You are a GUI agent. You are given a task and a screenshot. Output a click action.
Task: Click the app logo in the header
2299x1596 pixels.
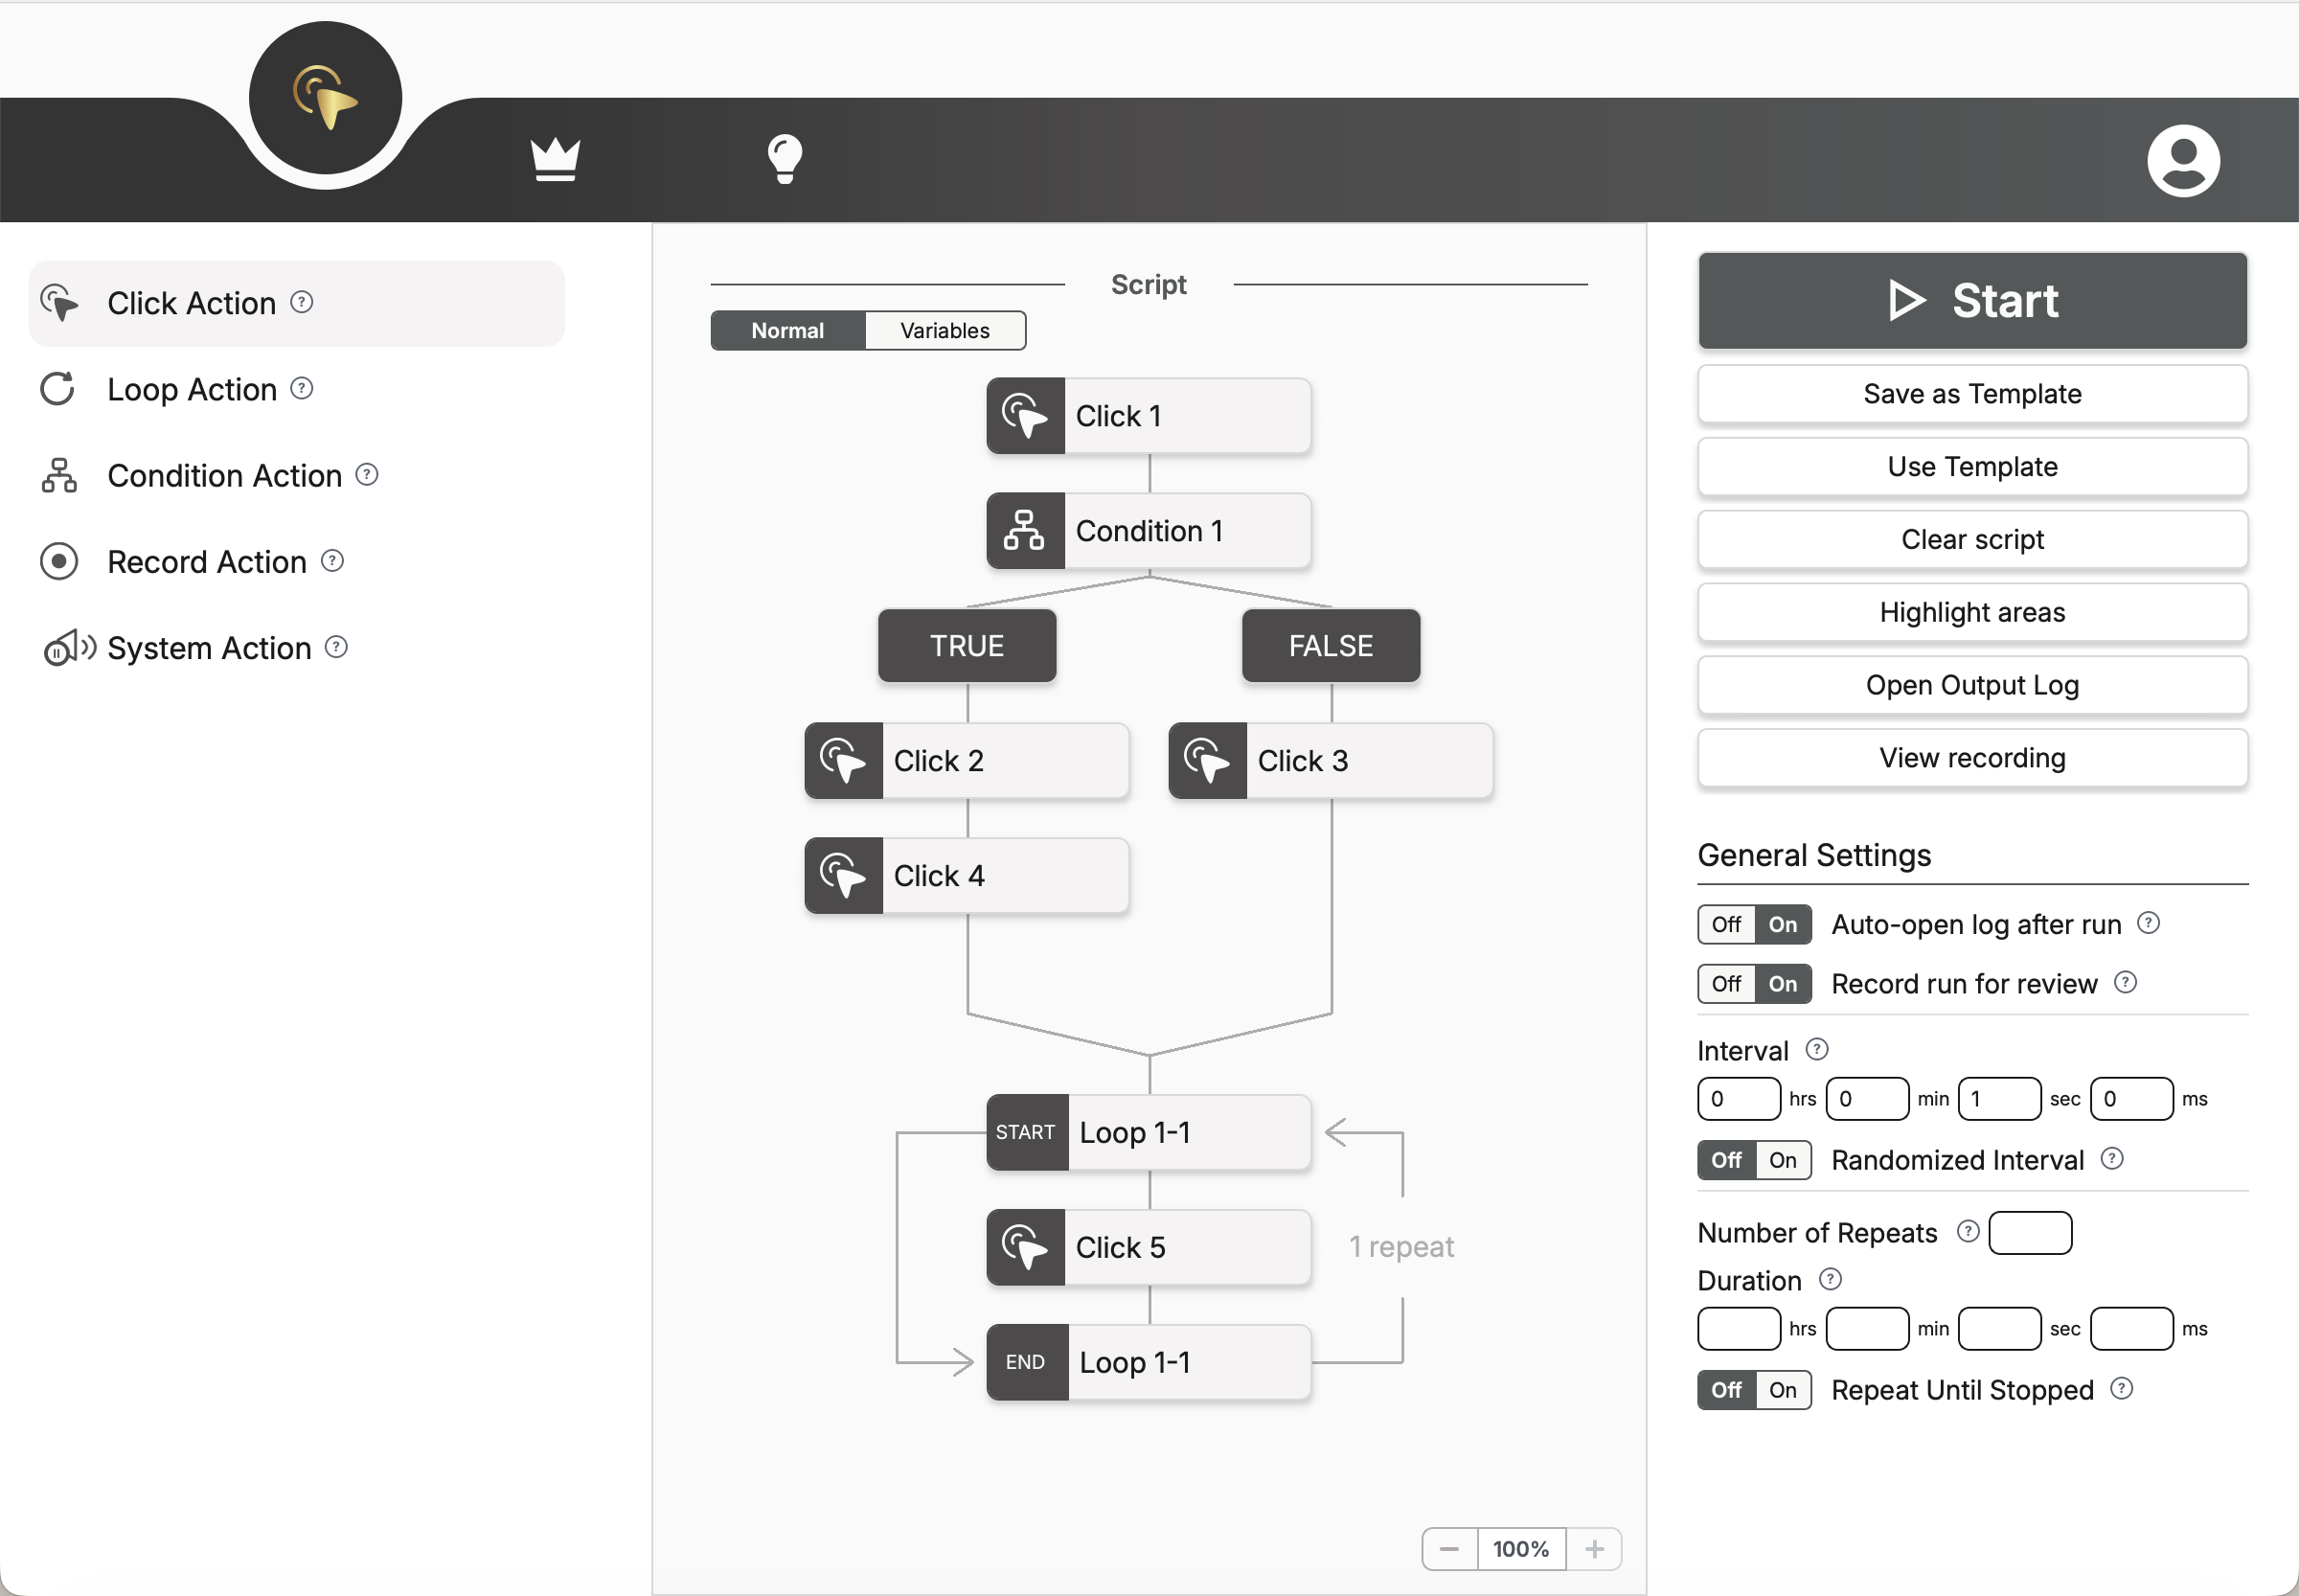(325, 98)
